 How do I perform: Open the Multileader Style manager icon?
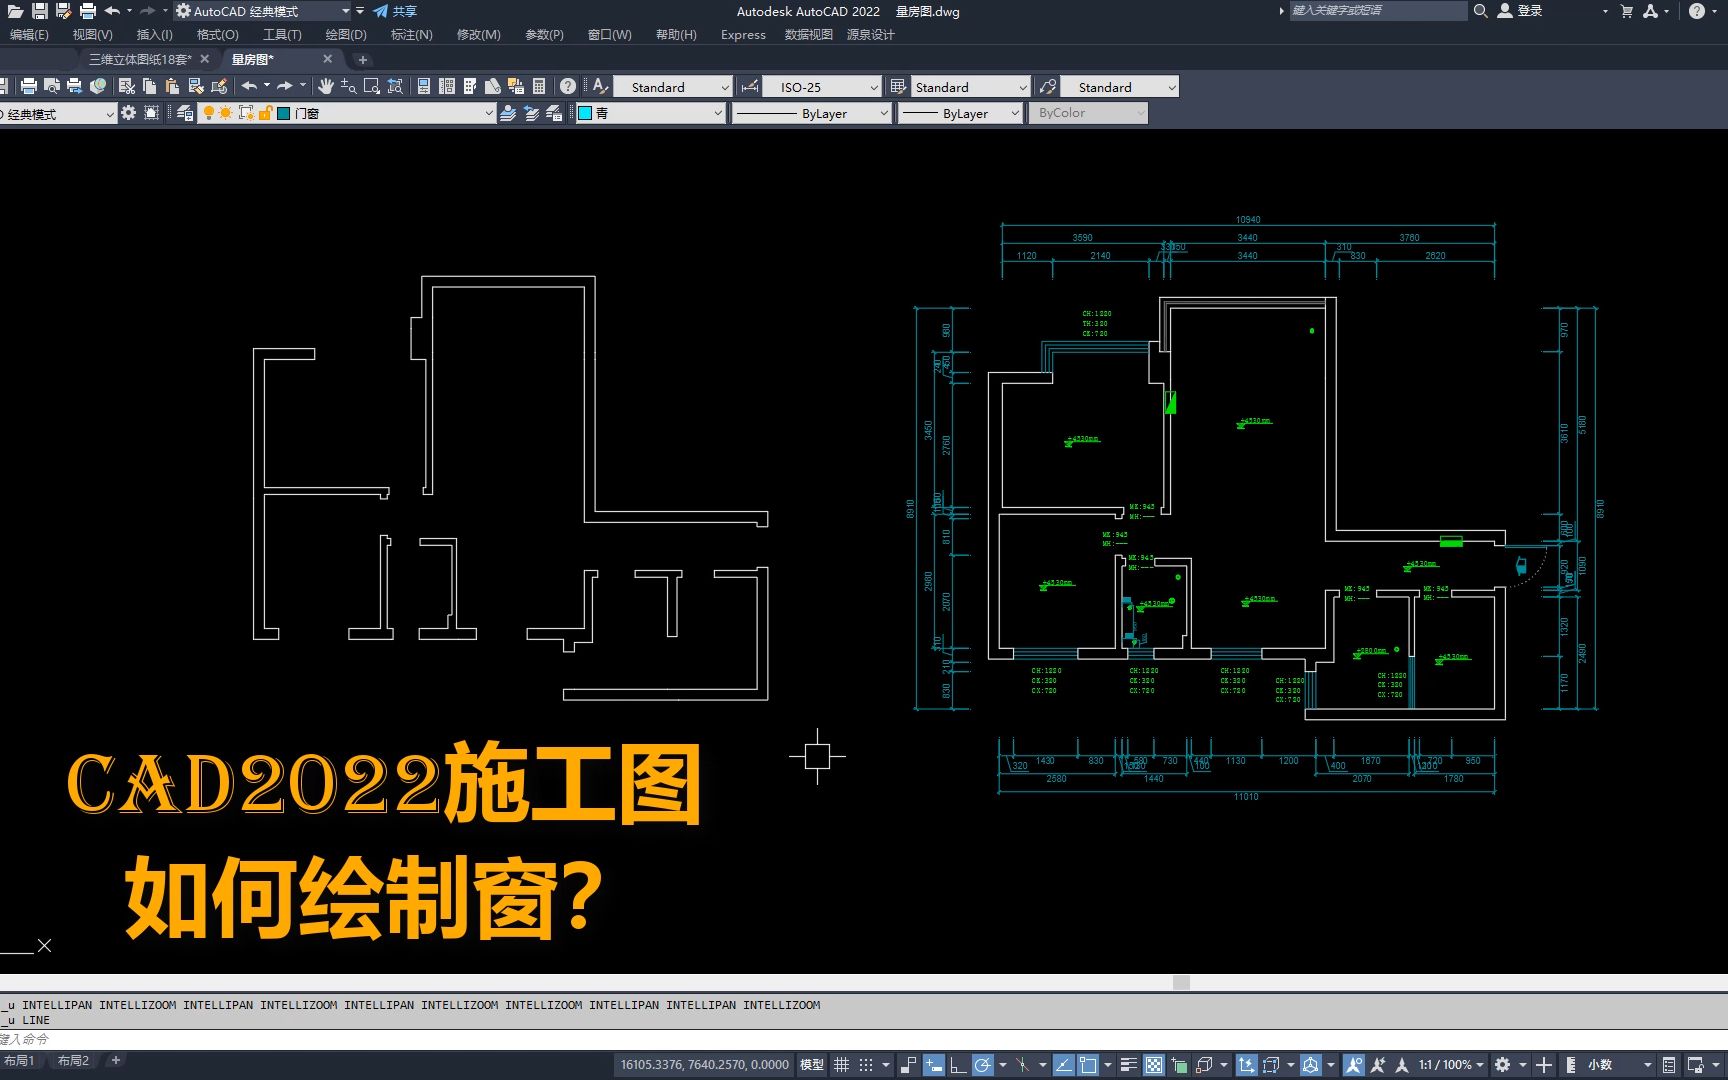click(x=1047, y=87)
